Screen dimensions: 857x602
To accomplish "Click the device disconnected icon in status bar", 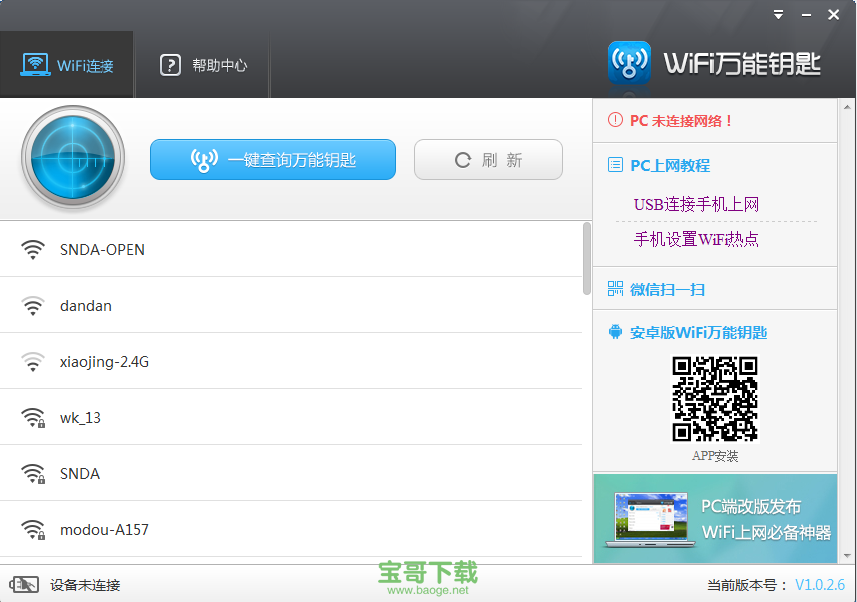I will 20,583.
